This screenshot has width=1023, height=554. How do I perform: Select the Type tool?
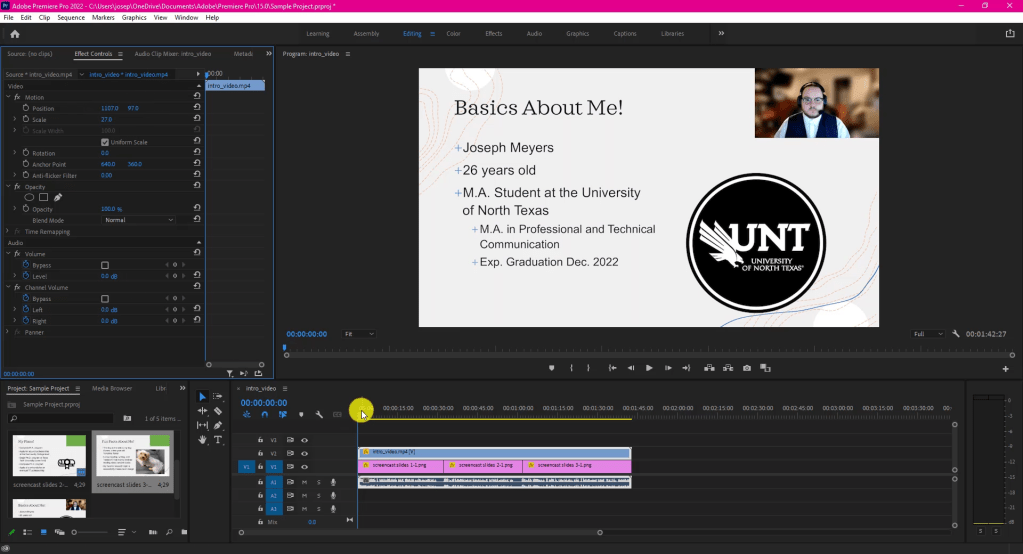218,439
